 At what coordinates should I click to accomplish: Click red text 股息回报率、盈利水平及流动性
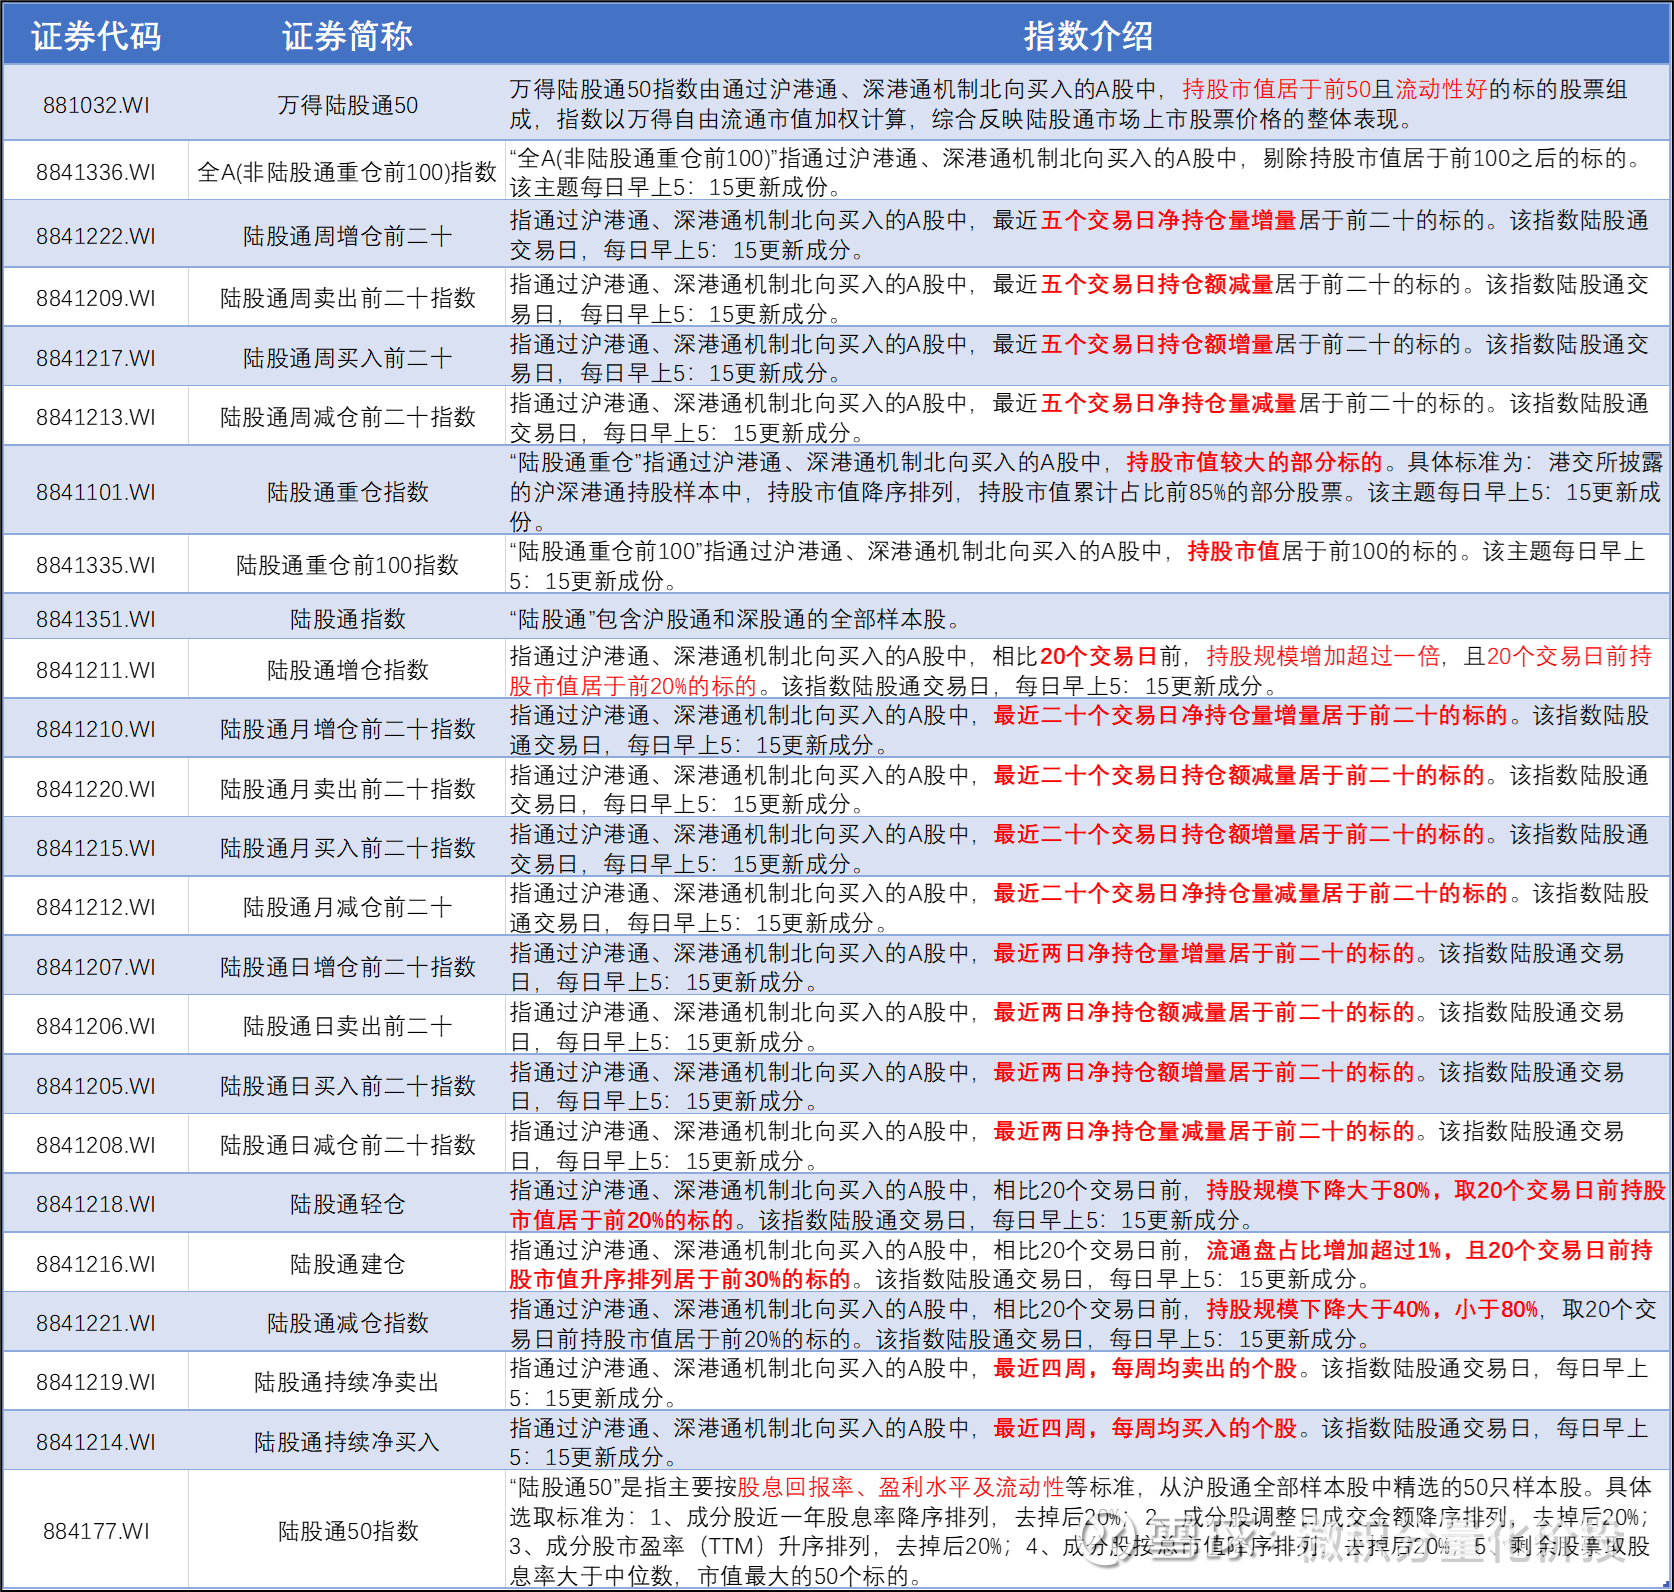click(x=901, y=1487)
